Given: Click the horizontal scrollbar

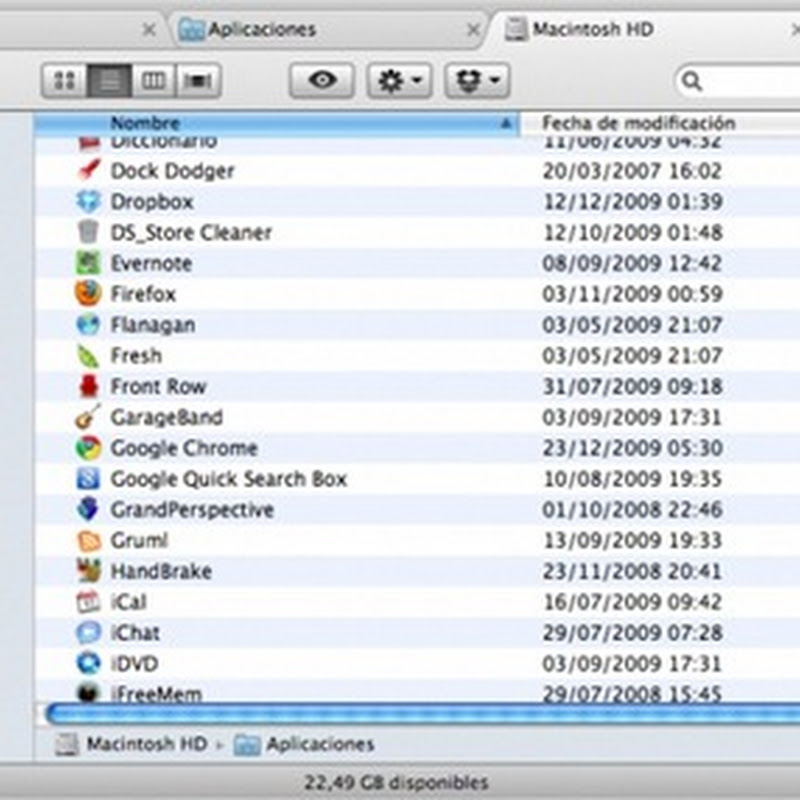Looking at the screenshot, I should click(x=422, y=713).
